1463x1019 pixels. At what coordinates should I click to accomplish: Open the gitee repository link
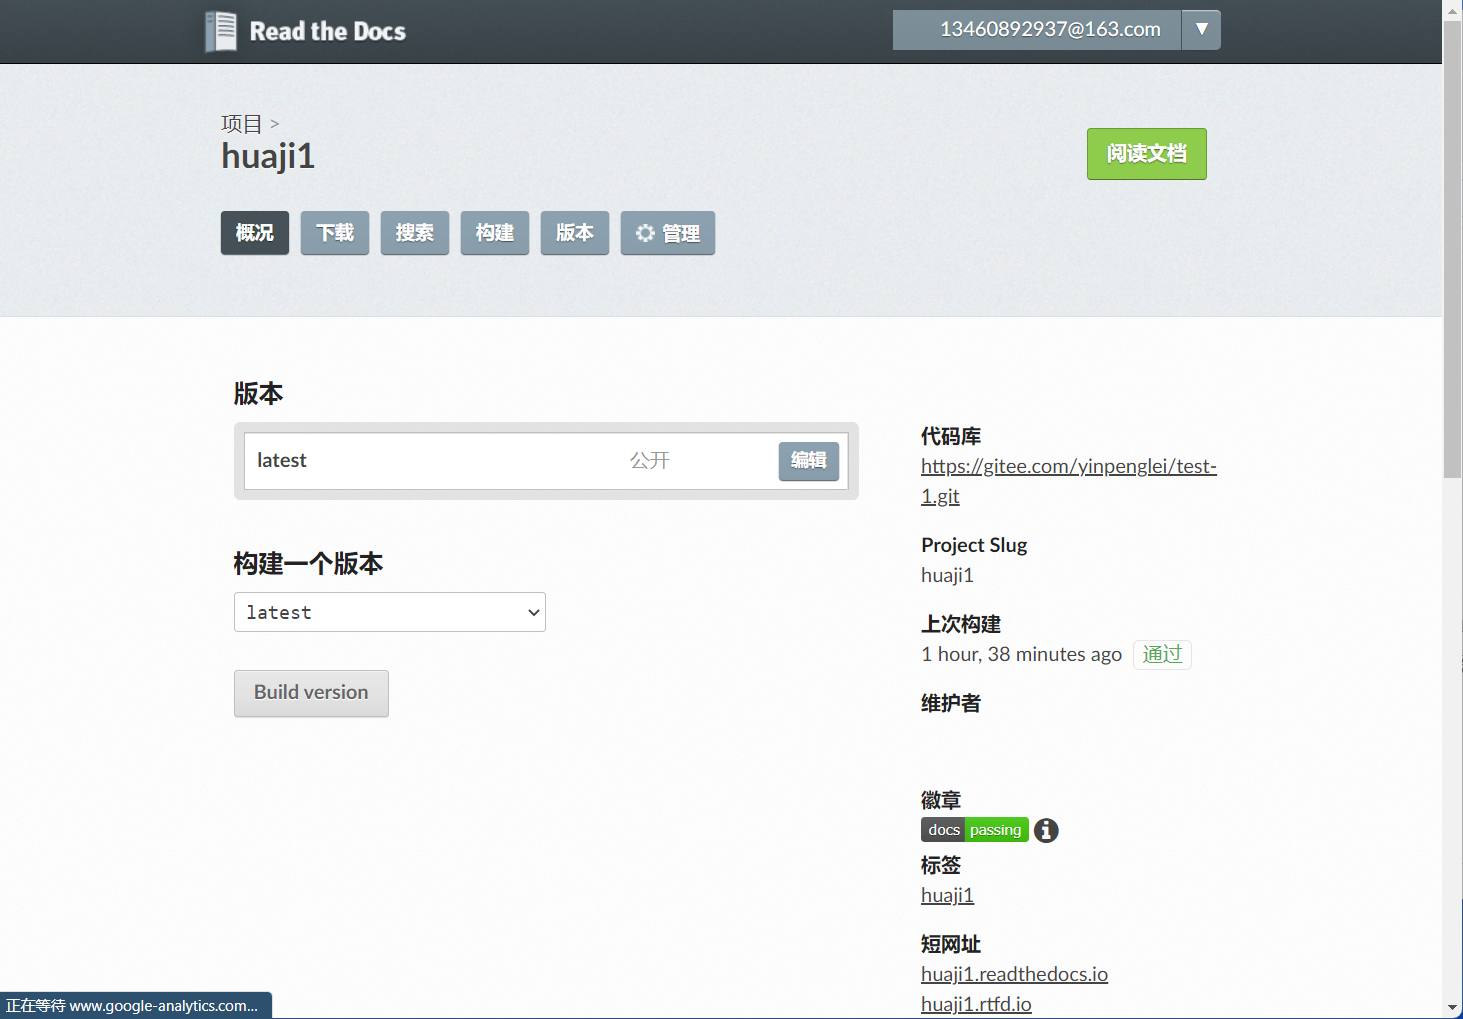point(1068,481)
